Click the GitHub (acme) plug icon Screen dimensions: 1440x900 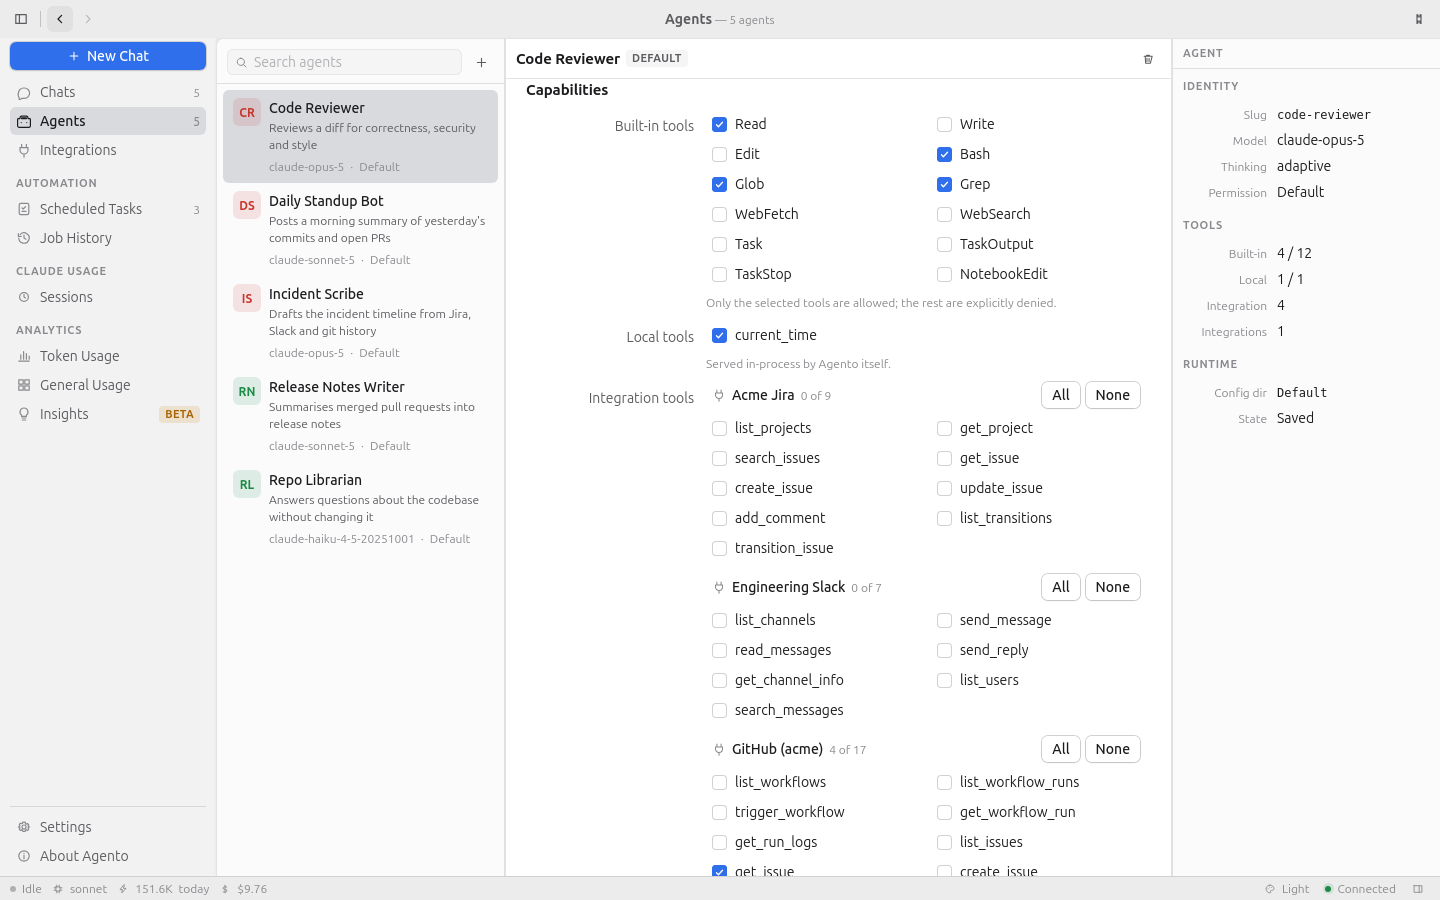click(719, 749)
